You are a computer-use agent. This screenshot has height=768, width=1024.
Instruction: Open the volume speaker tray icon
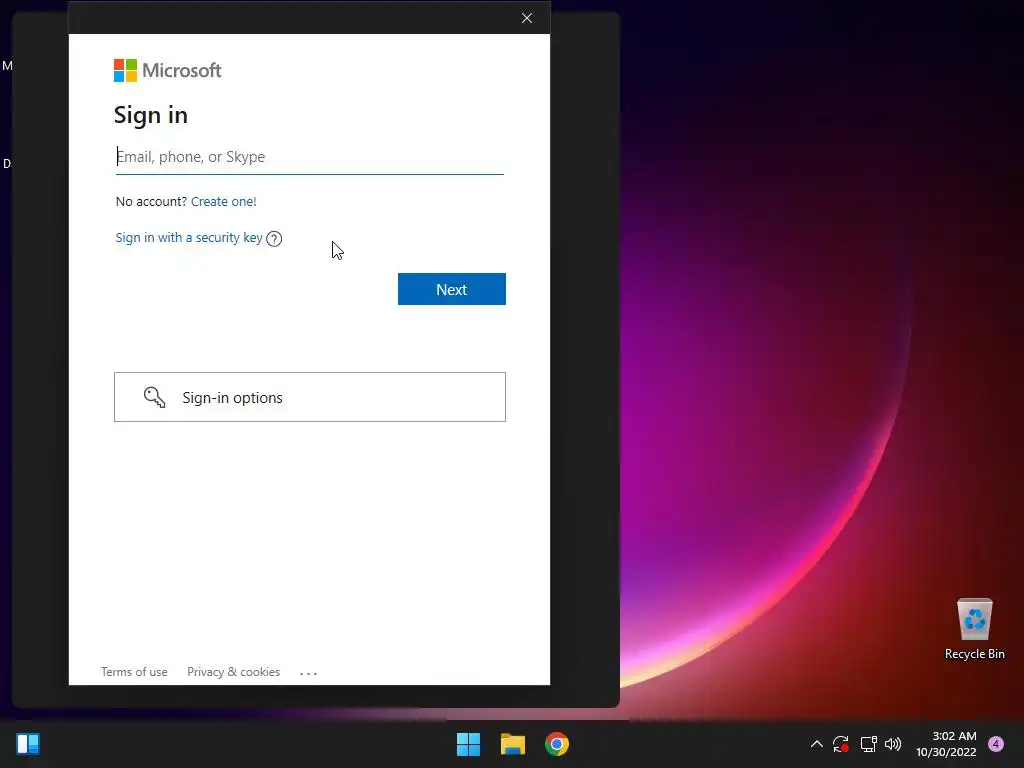tap(893, 744)
